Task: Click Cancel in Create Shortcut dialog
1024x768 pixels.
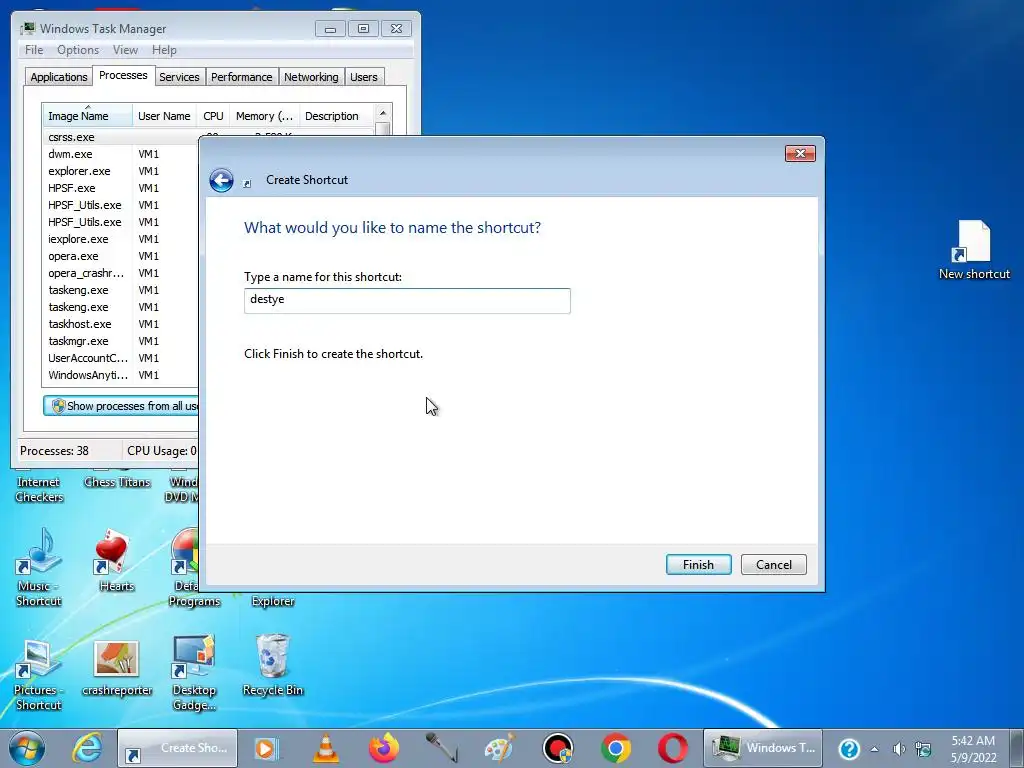Action: pyautogui.click(x=774, y=565)
